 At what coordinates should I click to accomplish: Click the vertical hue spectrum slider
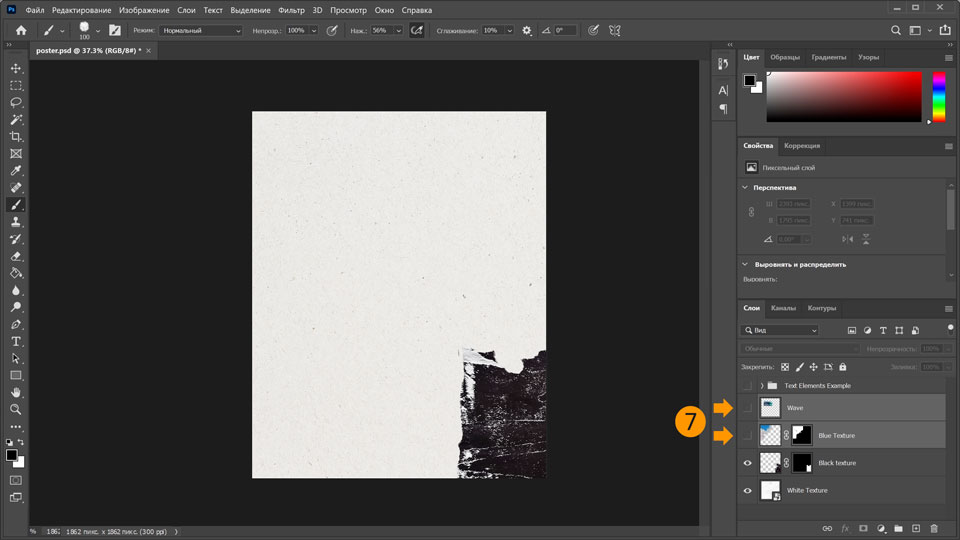939,96
